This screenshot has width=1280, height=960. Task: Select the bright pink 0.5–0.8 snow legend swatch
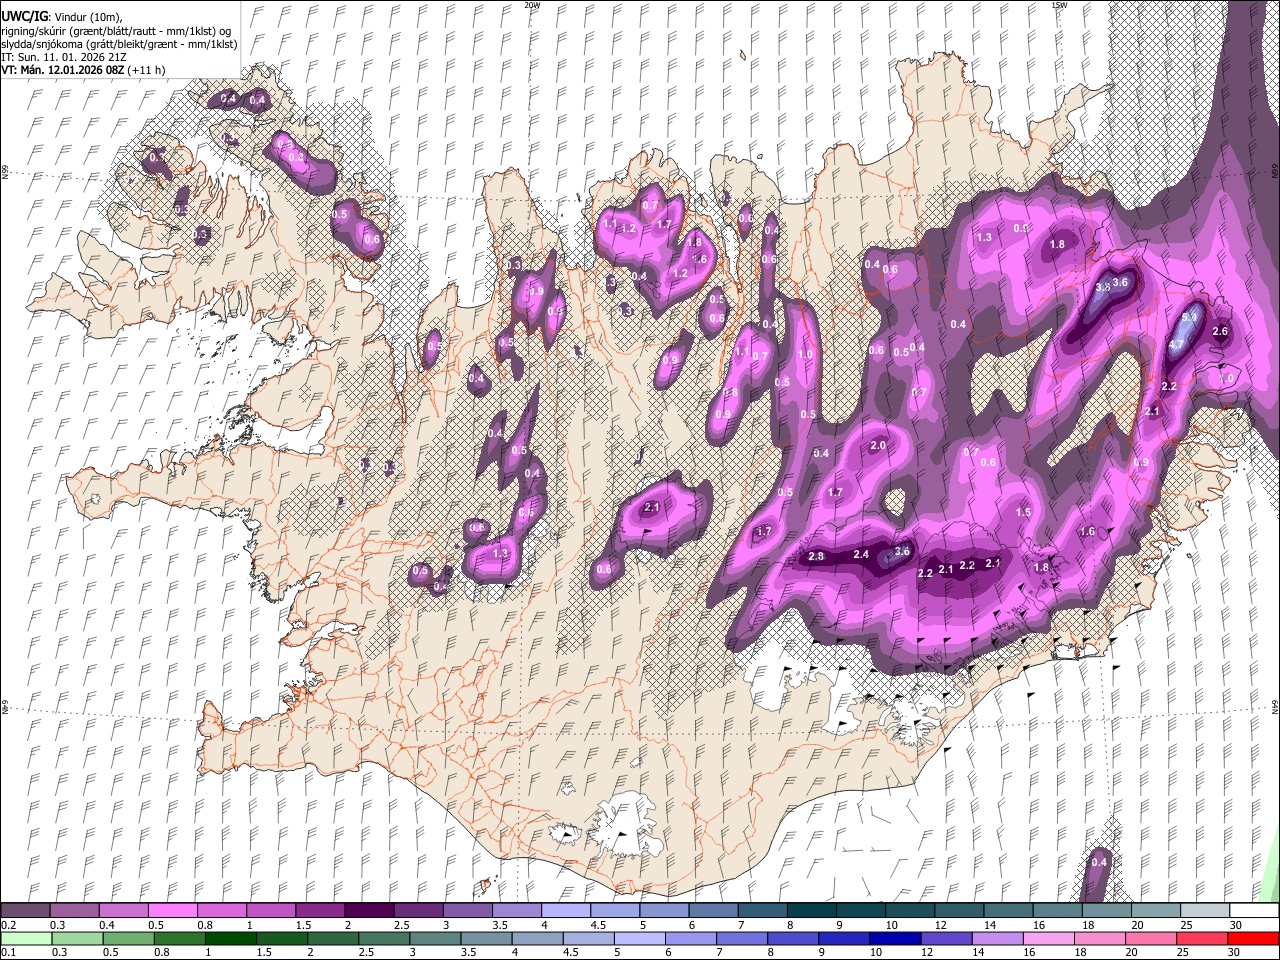[x=172, y=911]
